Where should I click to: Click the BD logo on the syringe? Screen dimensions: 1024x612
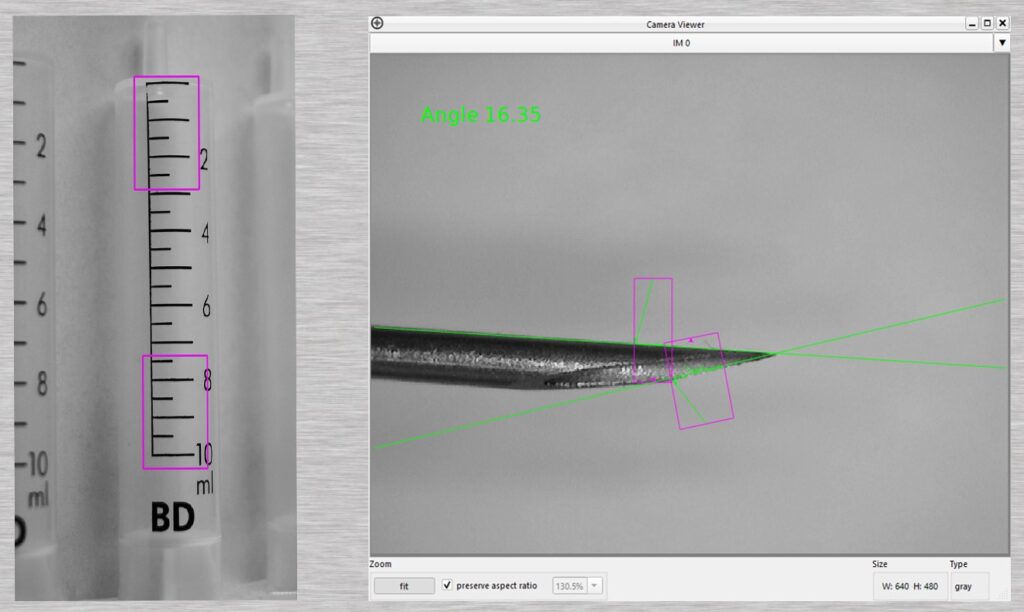click(172, 517)
